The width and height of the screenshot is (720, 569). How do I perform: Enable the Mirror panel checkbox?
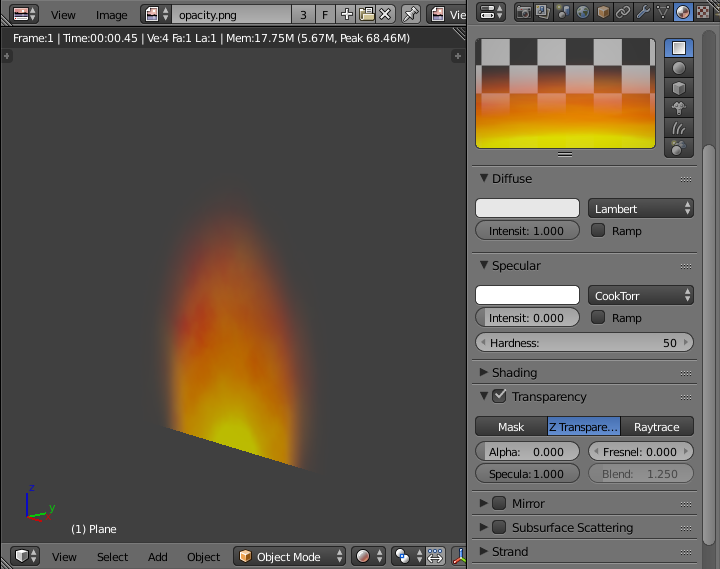499,504
